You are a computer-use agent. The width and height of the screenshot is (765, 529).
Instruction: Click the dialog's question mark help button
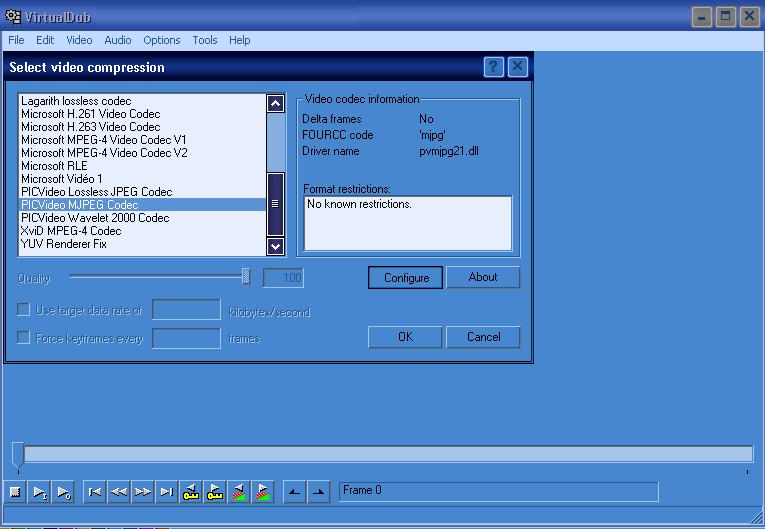coord(494,66)
